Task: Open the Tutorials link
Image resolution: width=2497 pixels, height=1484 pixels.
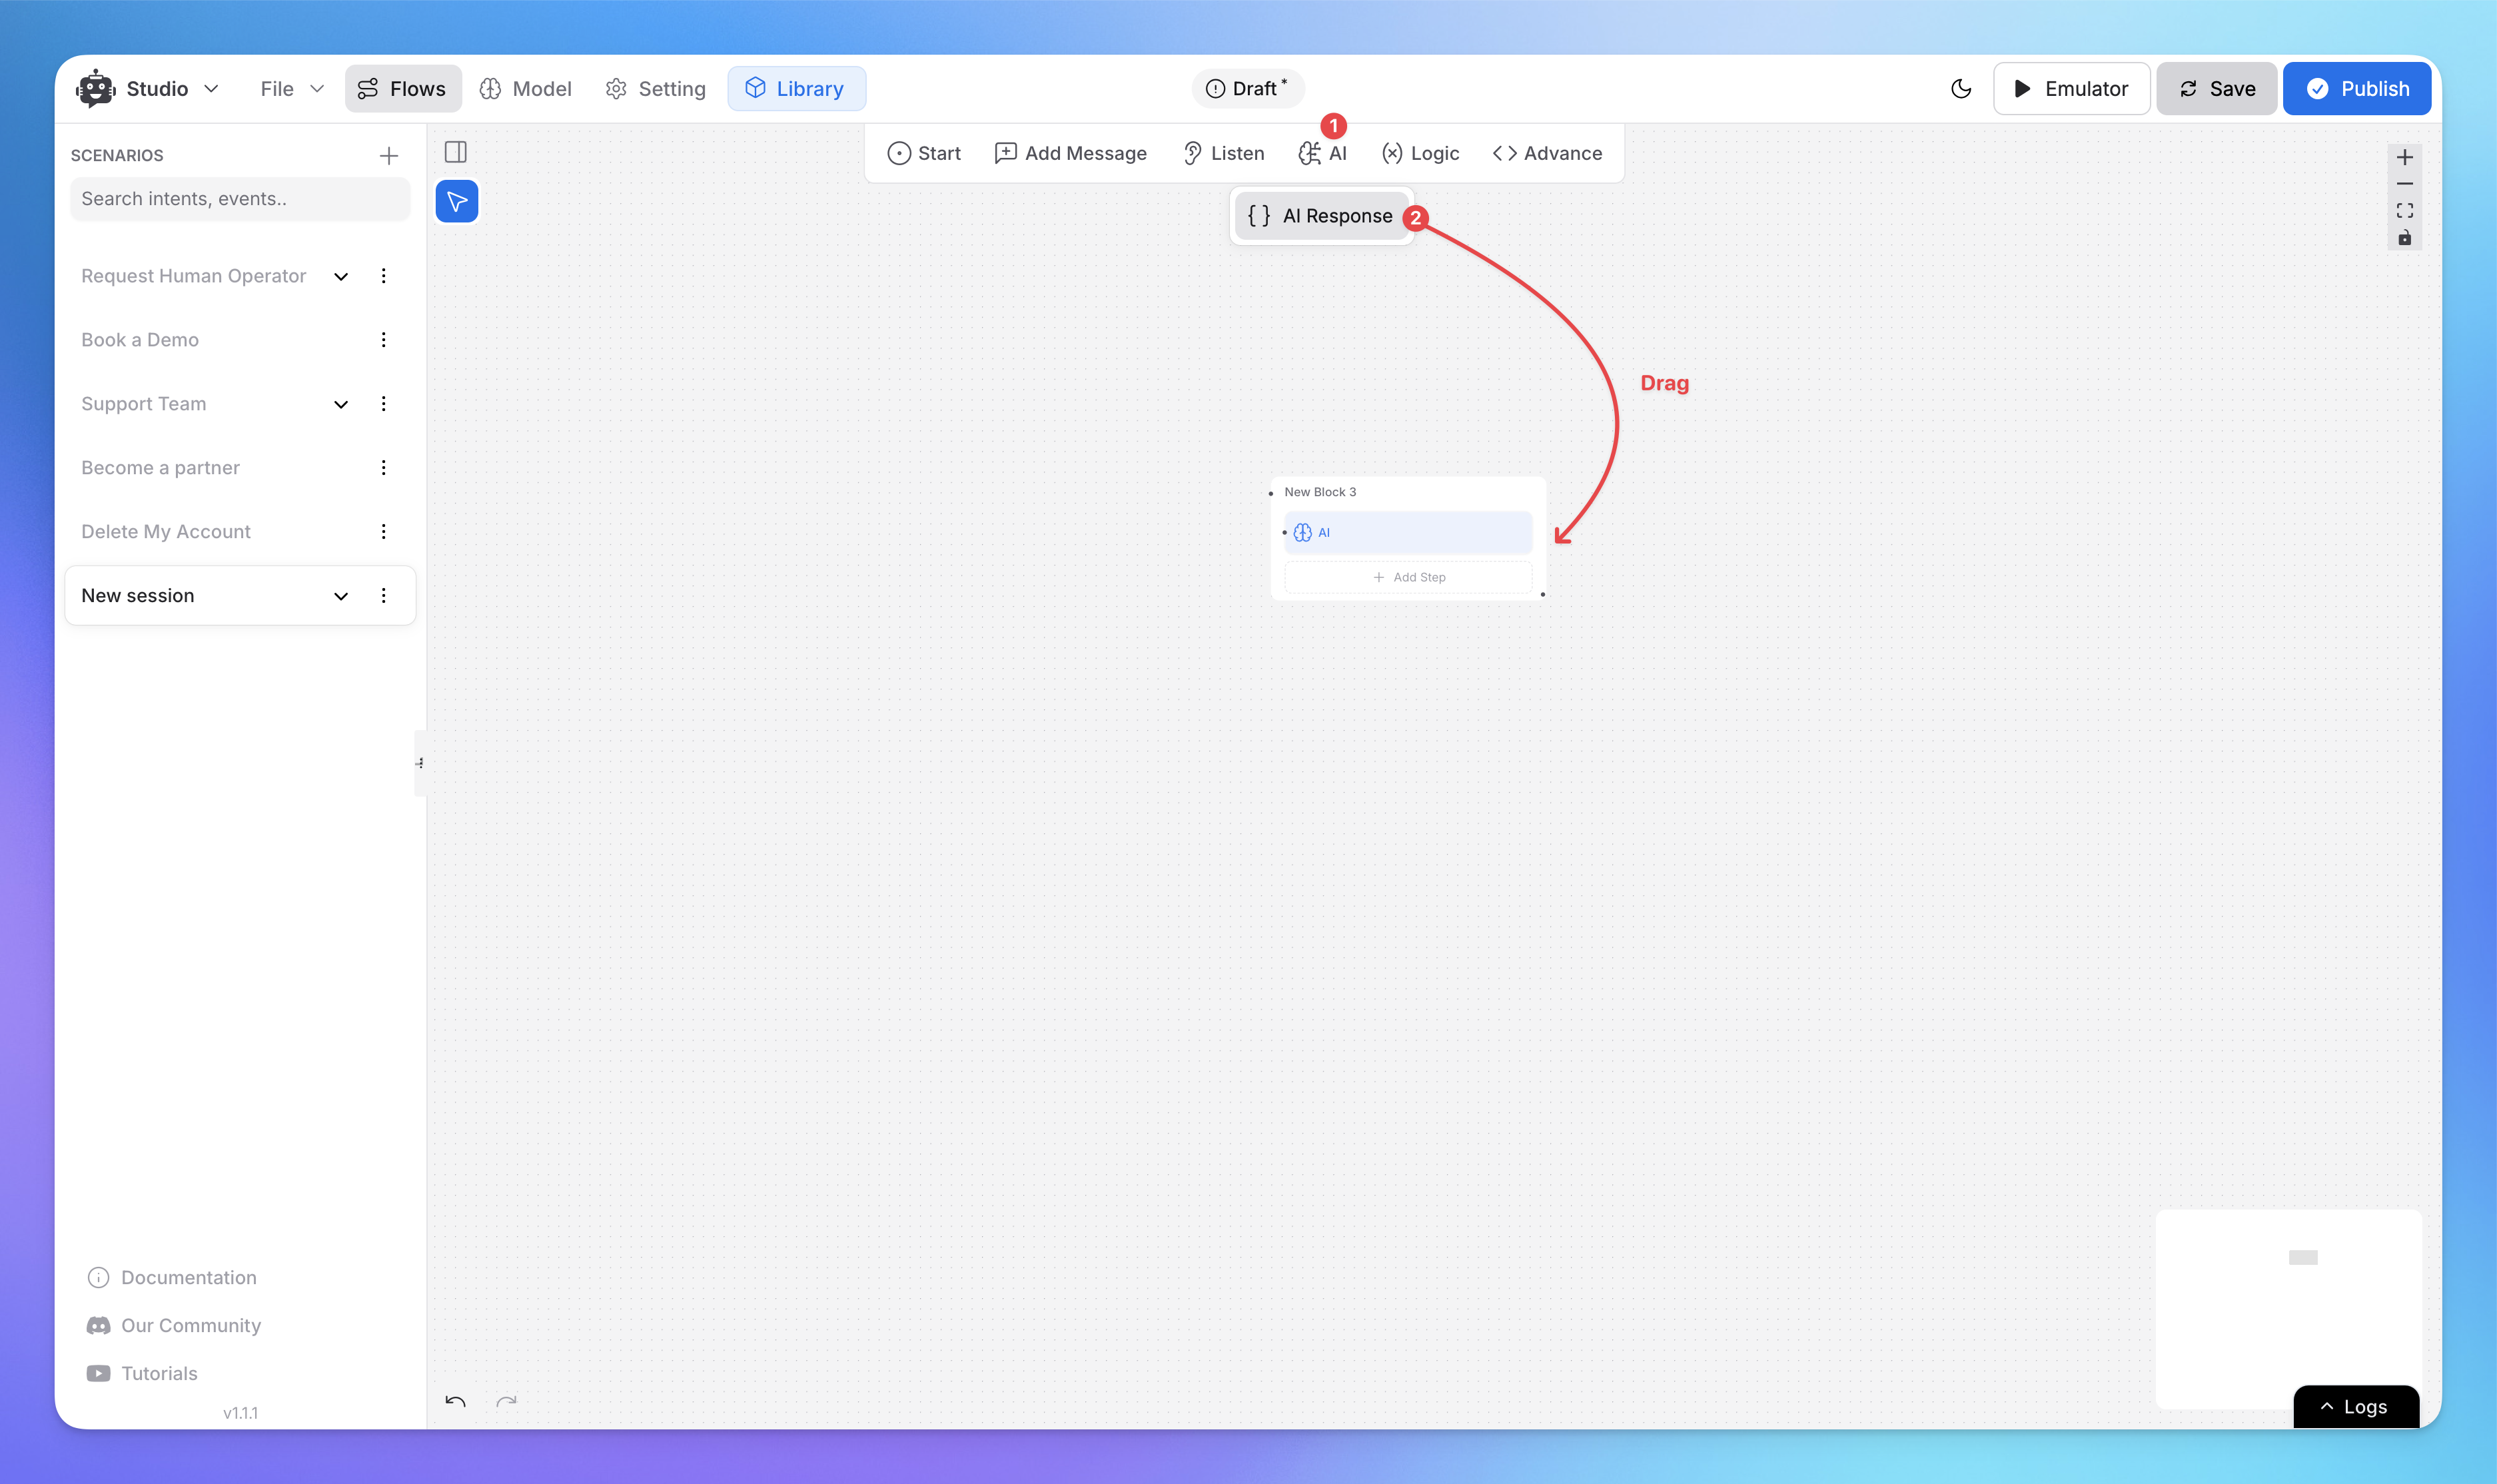Action: 142,1373
